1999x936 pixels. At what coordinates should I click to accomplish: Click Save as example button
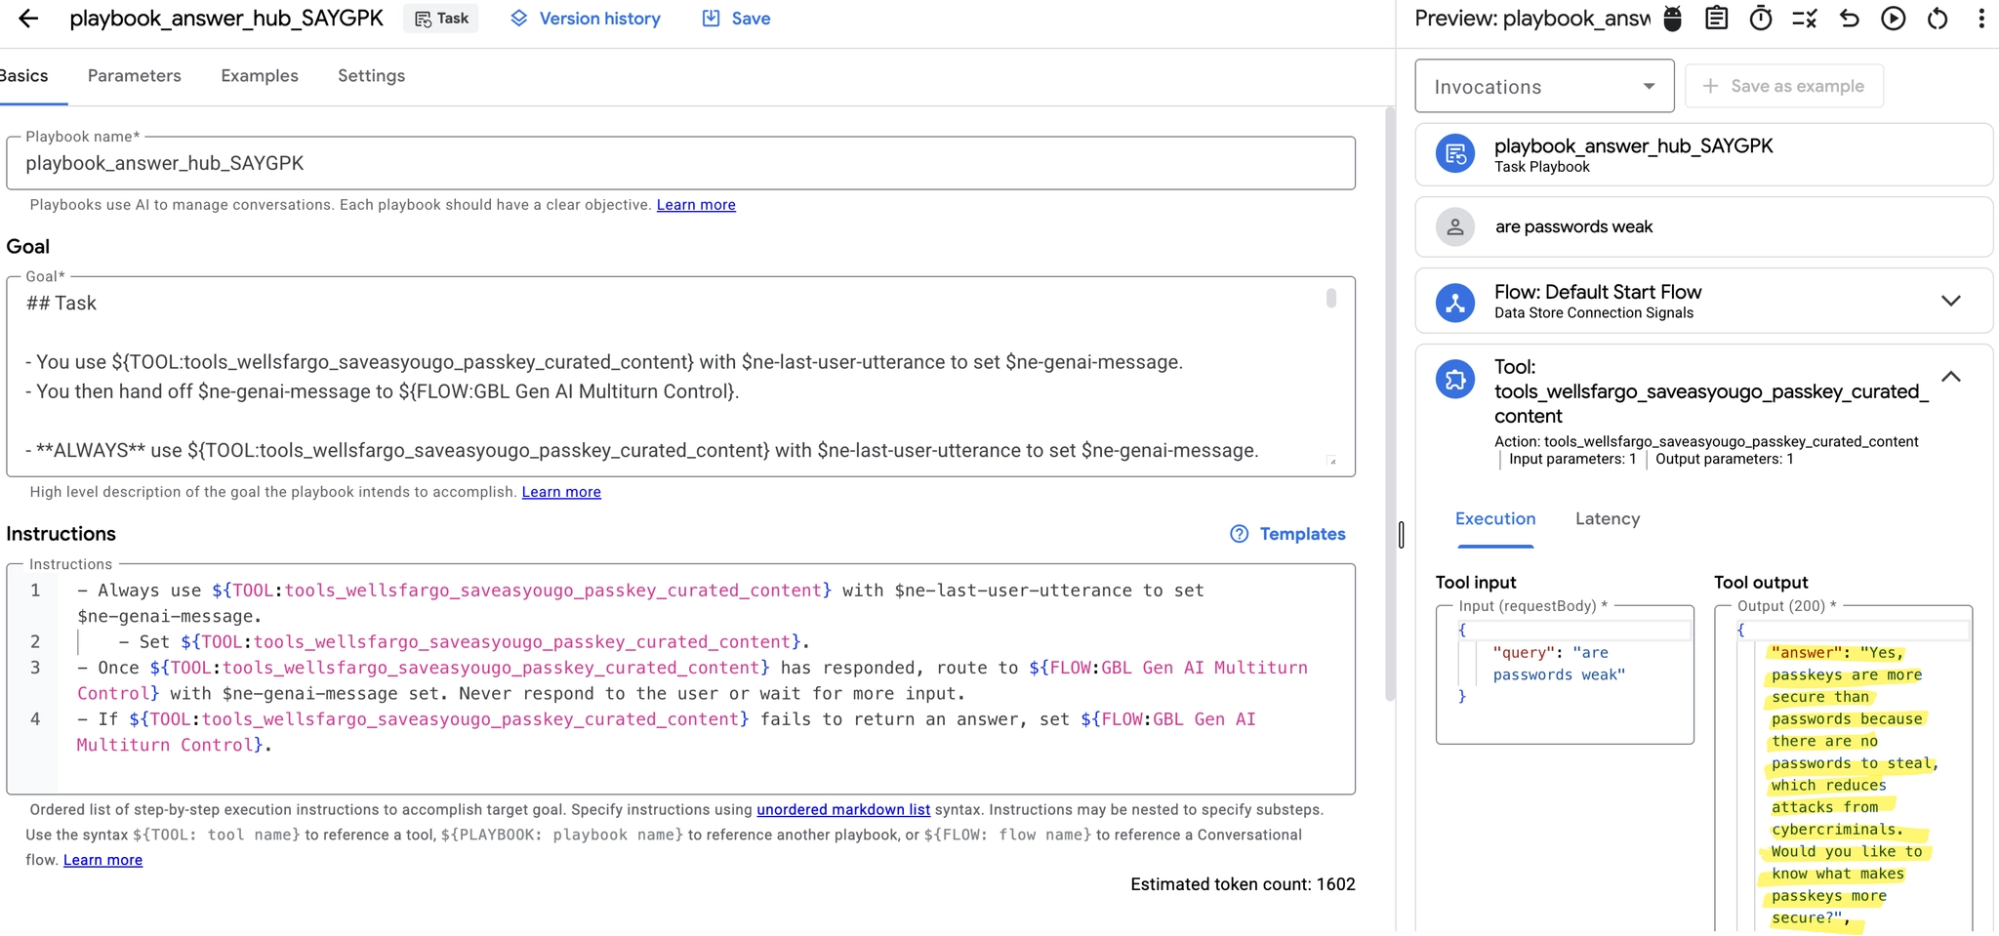click(x=1784, y=86)
